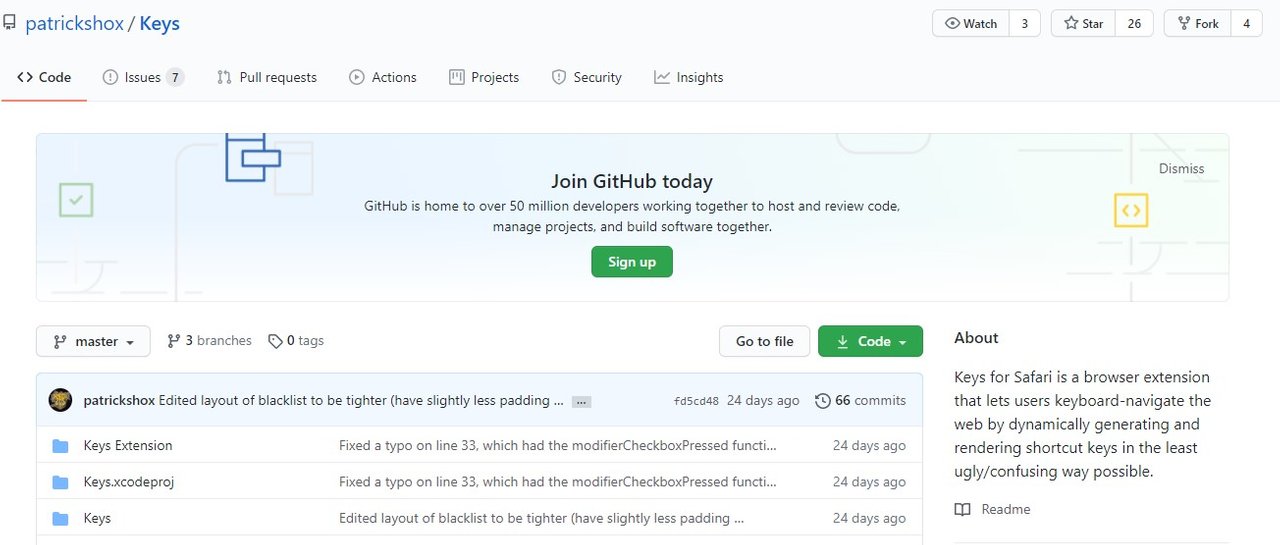1280x545 pixels.
Task: Click "24 days ago" in commit bar
Action: click(763, 400)
